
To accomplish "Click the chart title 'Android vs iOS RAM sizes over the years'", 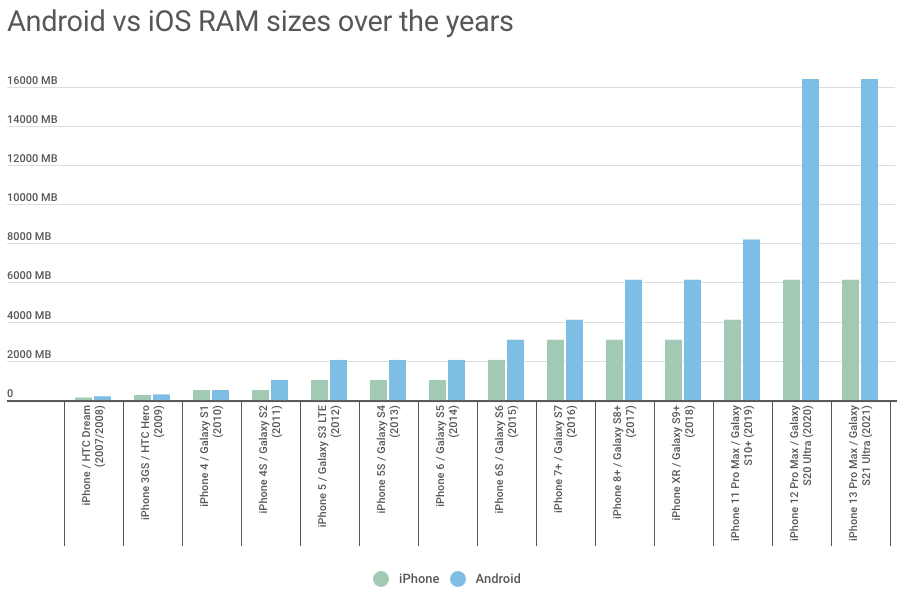I will click(x=260, y=21).
